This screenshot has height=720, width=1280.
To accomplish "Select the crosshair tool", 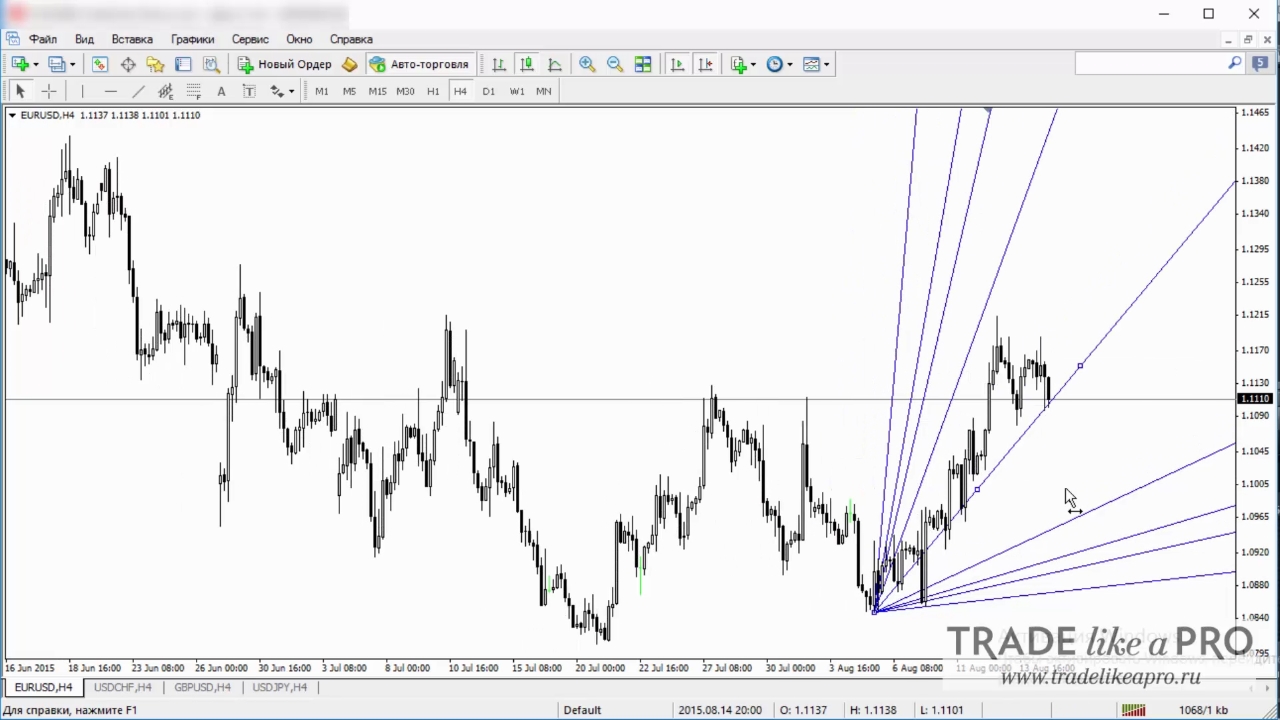I will click(48, 91).
